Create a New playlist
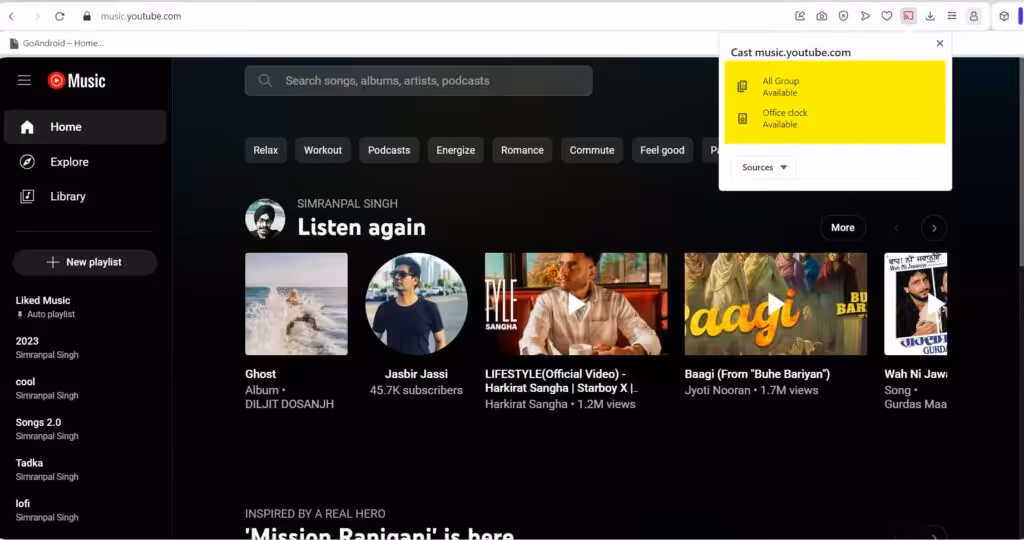 [x=85, y=262]
